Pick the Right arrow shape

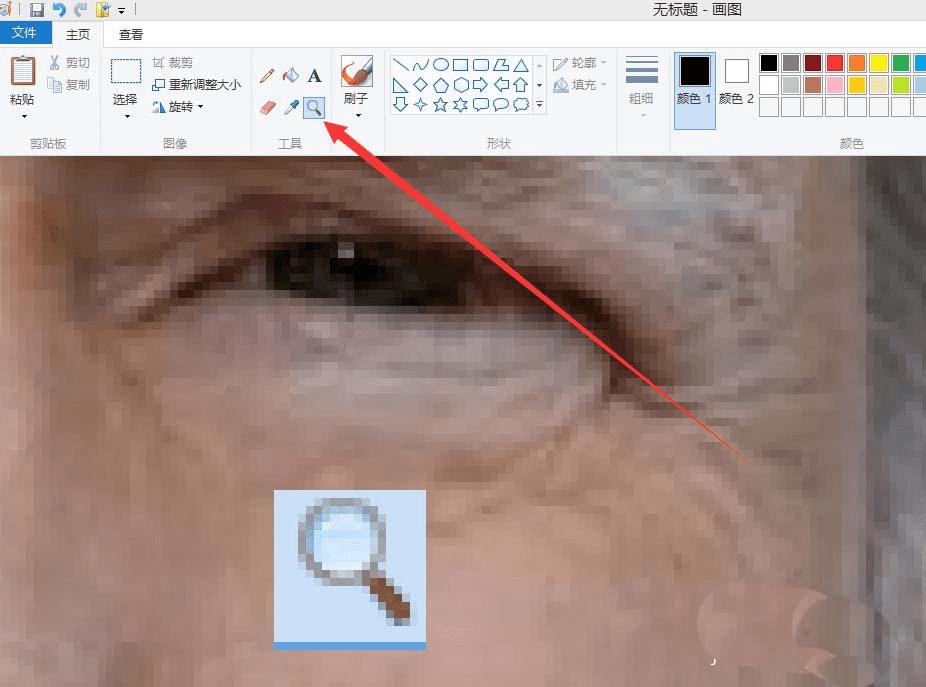click(481, 85)
